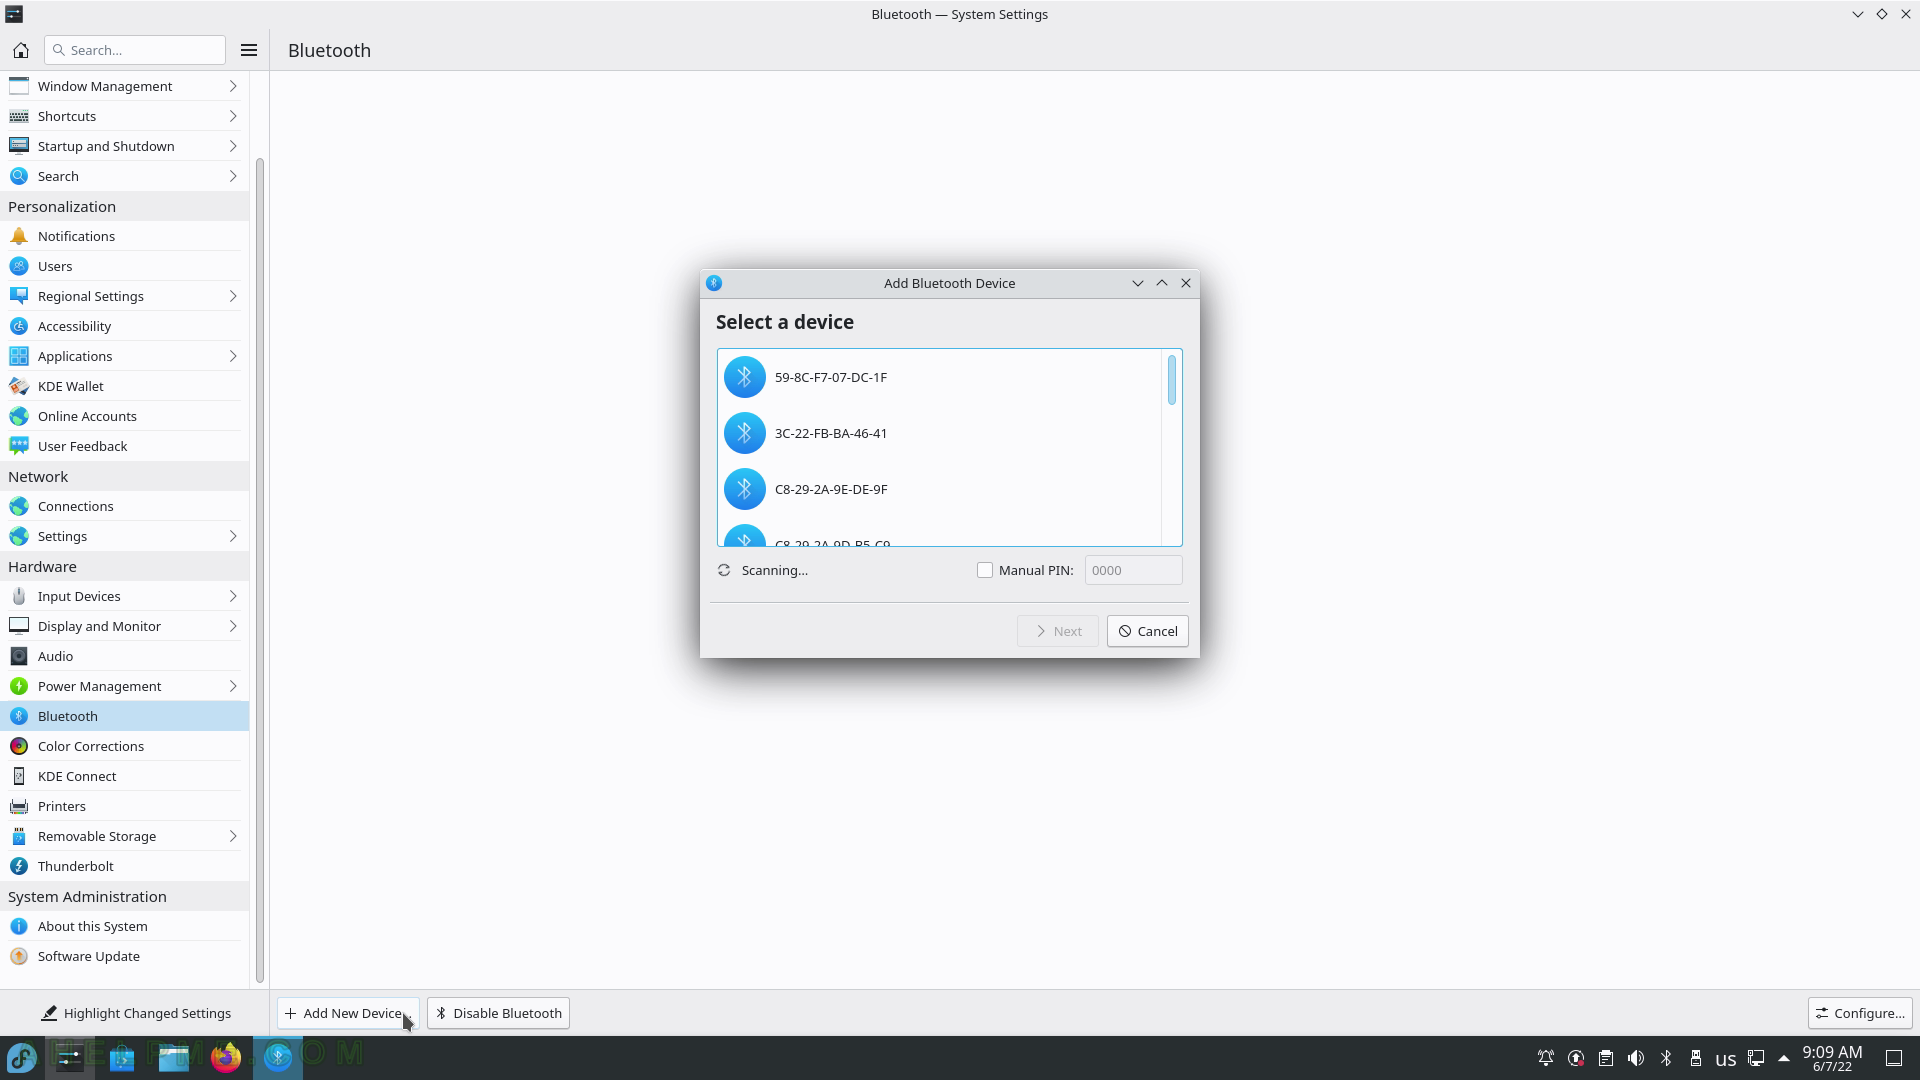Open the Fedora application launcher

tap(22, 1057)
